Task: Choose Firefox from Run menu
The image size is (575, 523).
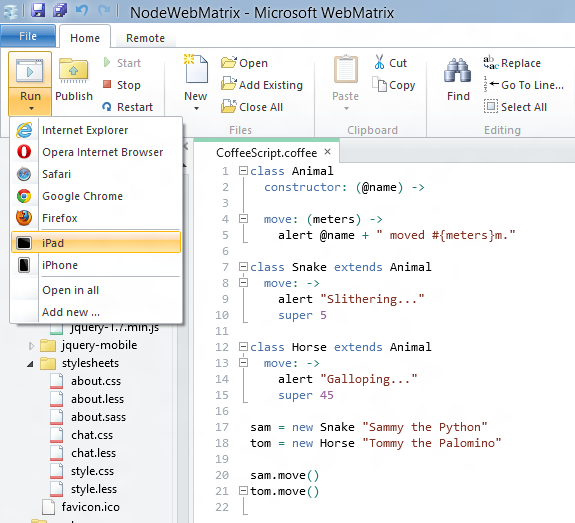Action: 96,218
